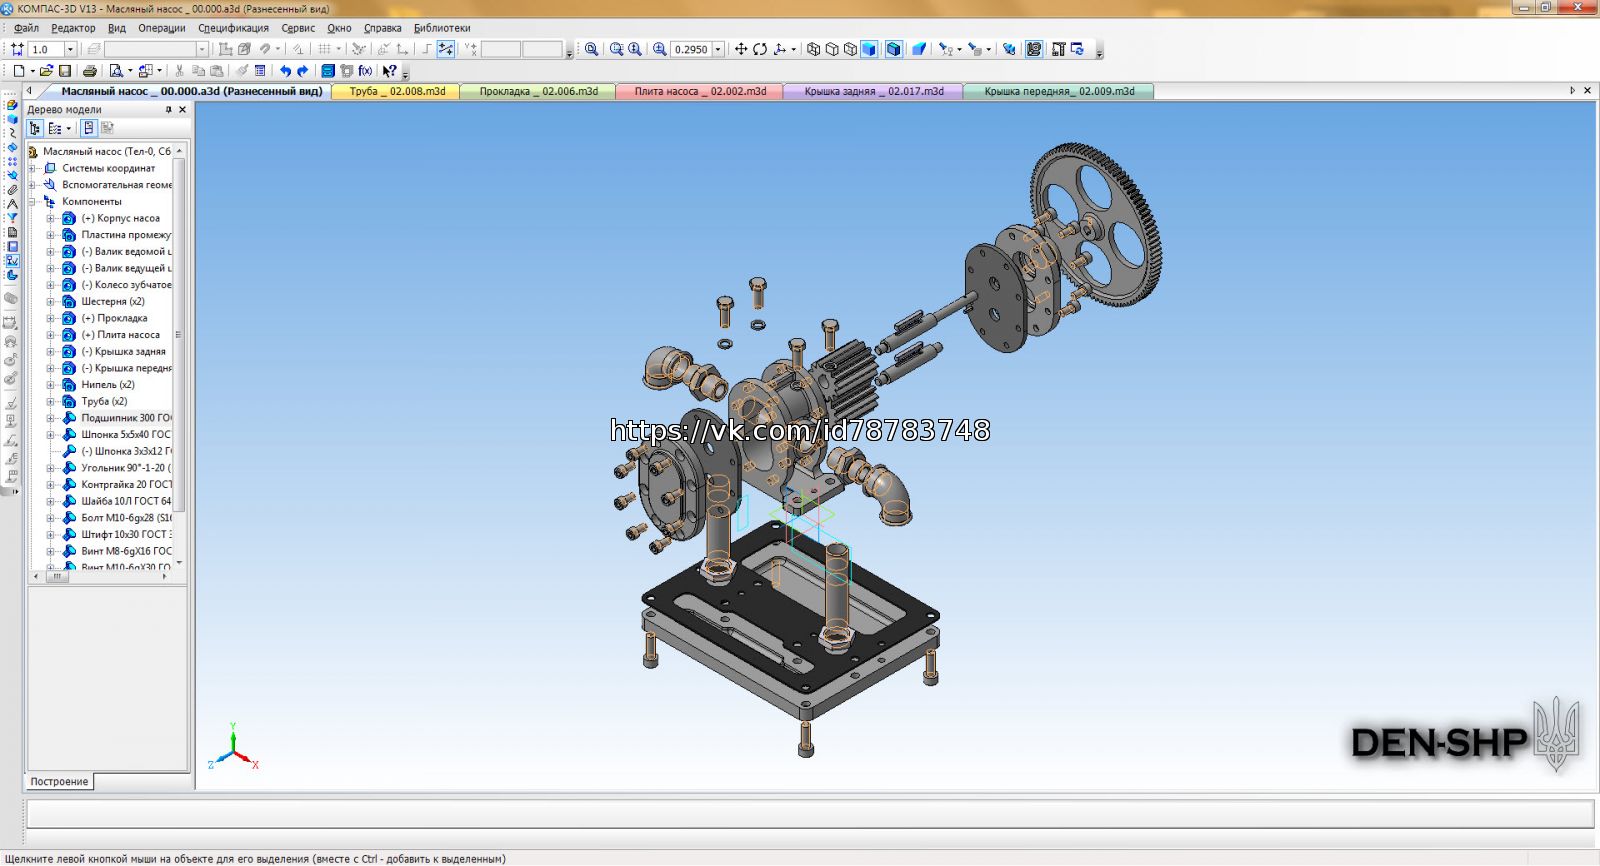Click the large spur gear in viewport
The height and width of the screenshot is (866, 1600).
click(1097, 224)
